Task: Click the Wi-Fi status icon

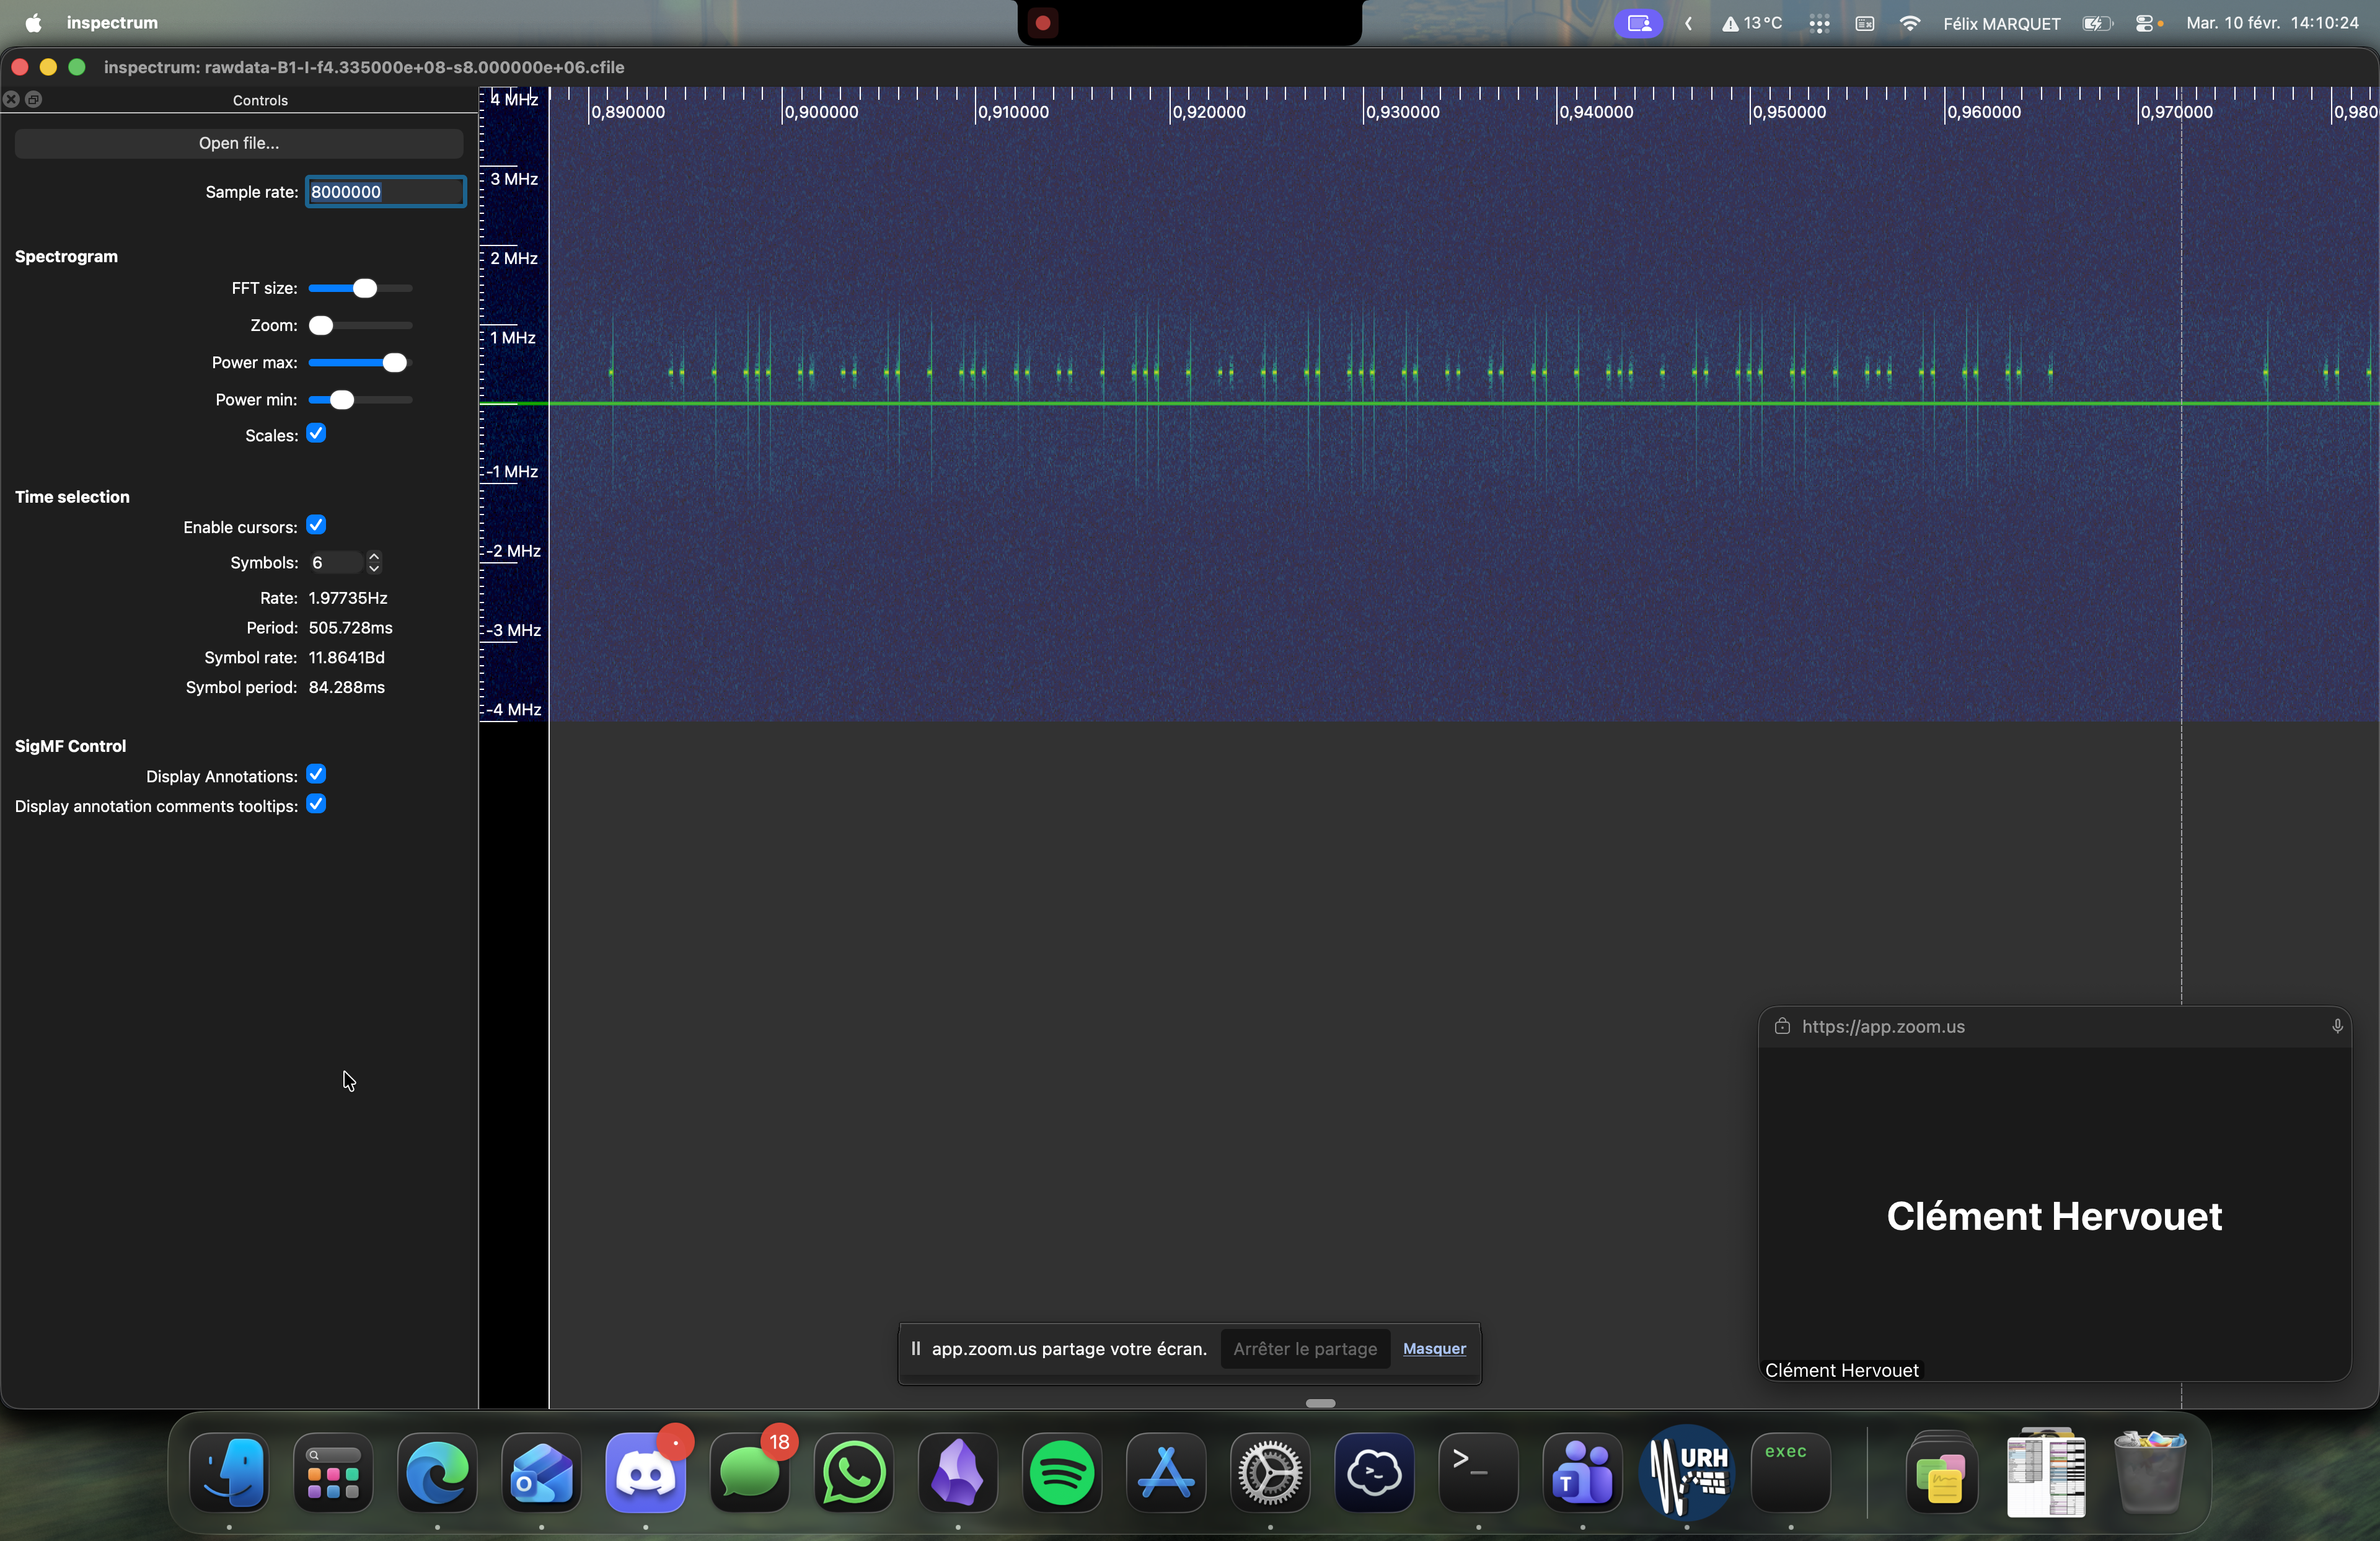Action: [1909, 23]
